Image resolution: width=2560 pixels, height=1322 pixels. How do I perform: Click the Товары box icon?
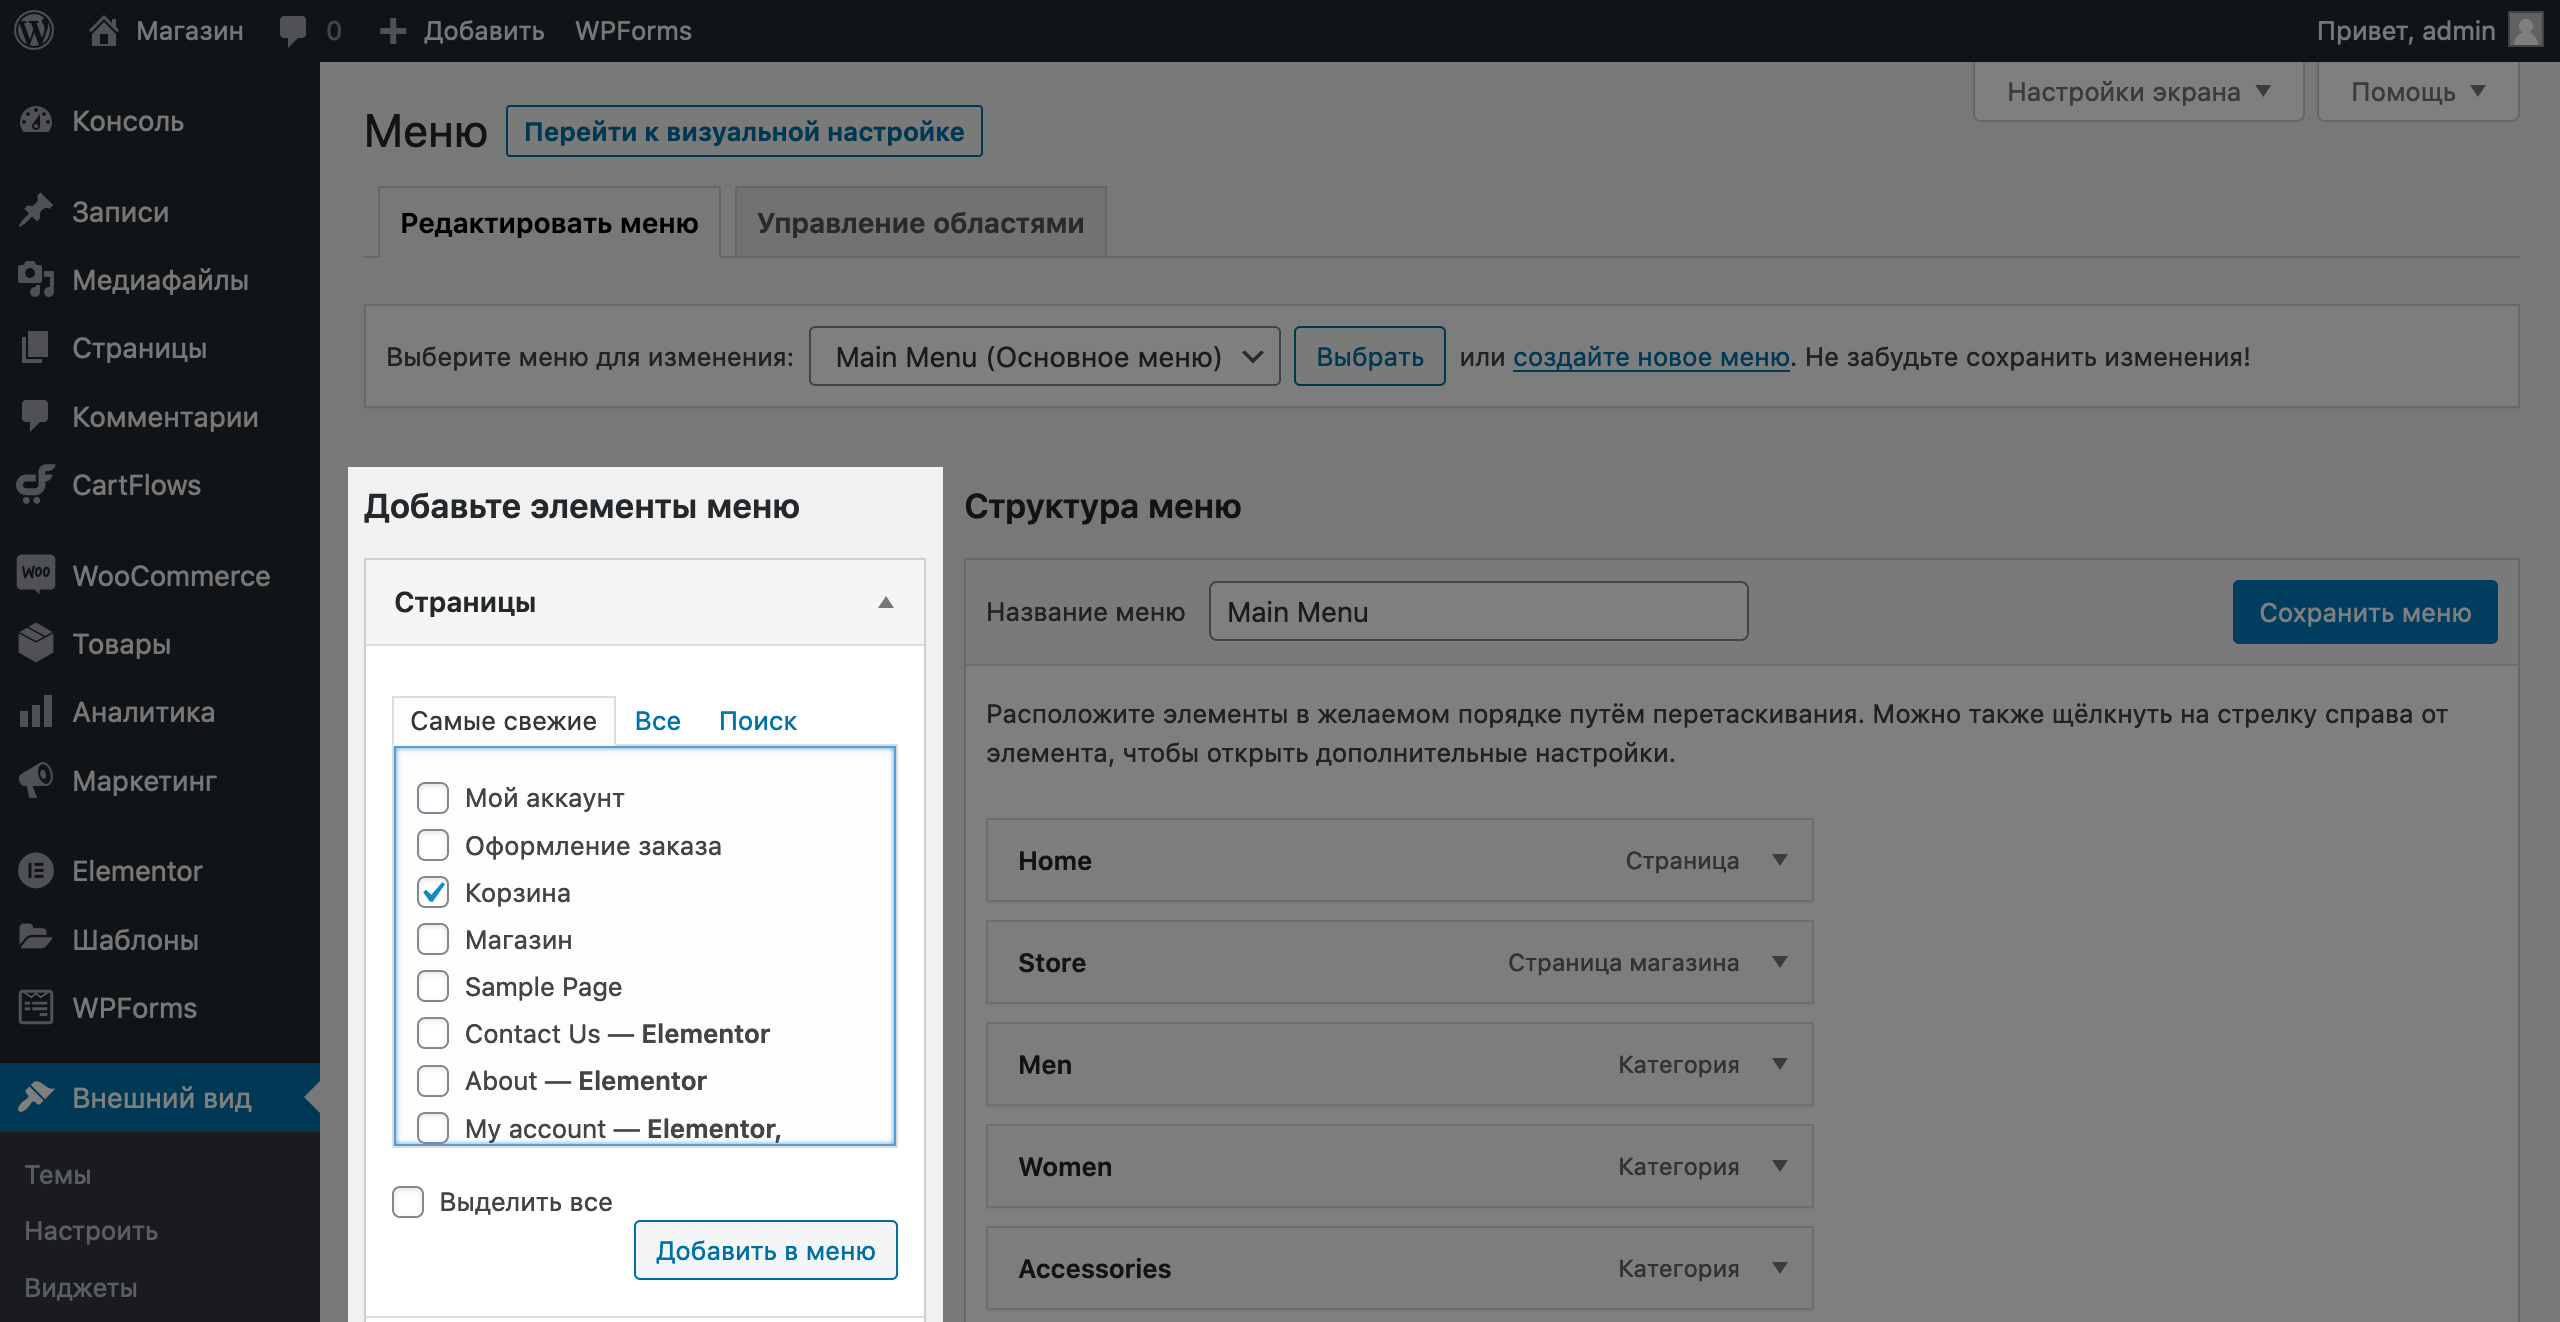point(36,643)
